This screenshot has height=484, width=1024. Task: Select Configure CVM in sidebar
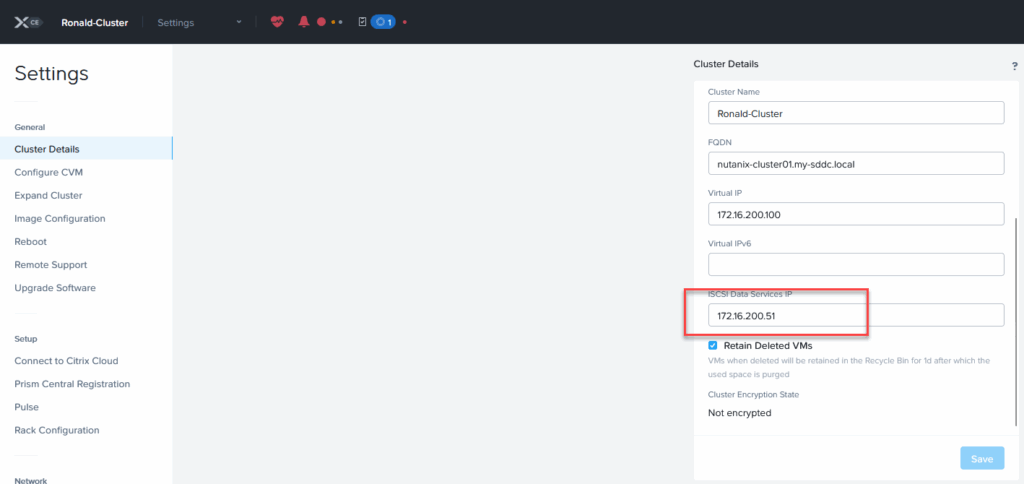48,172
